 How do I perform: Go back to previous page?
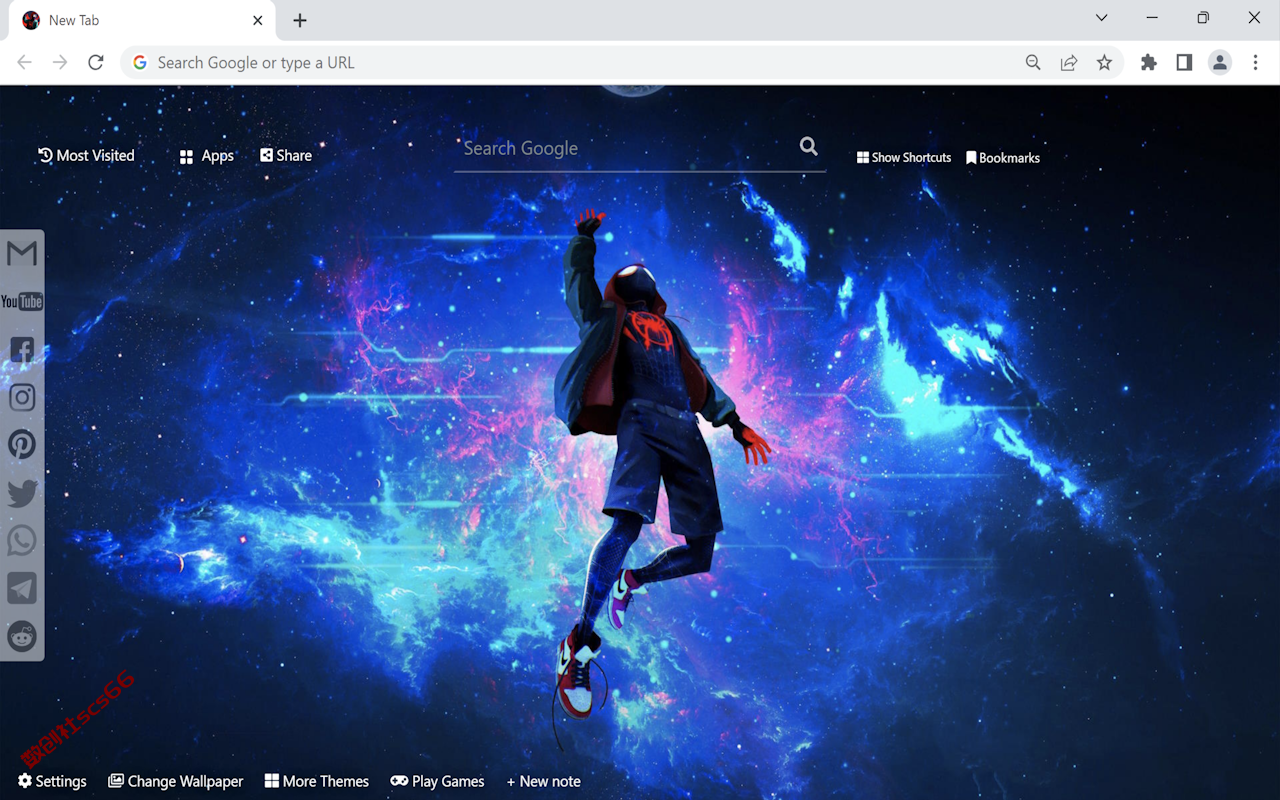(x=24, y=63)
